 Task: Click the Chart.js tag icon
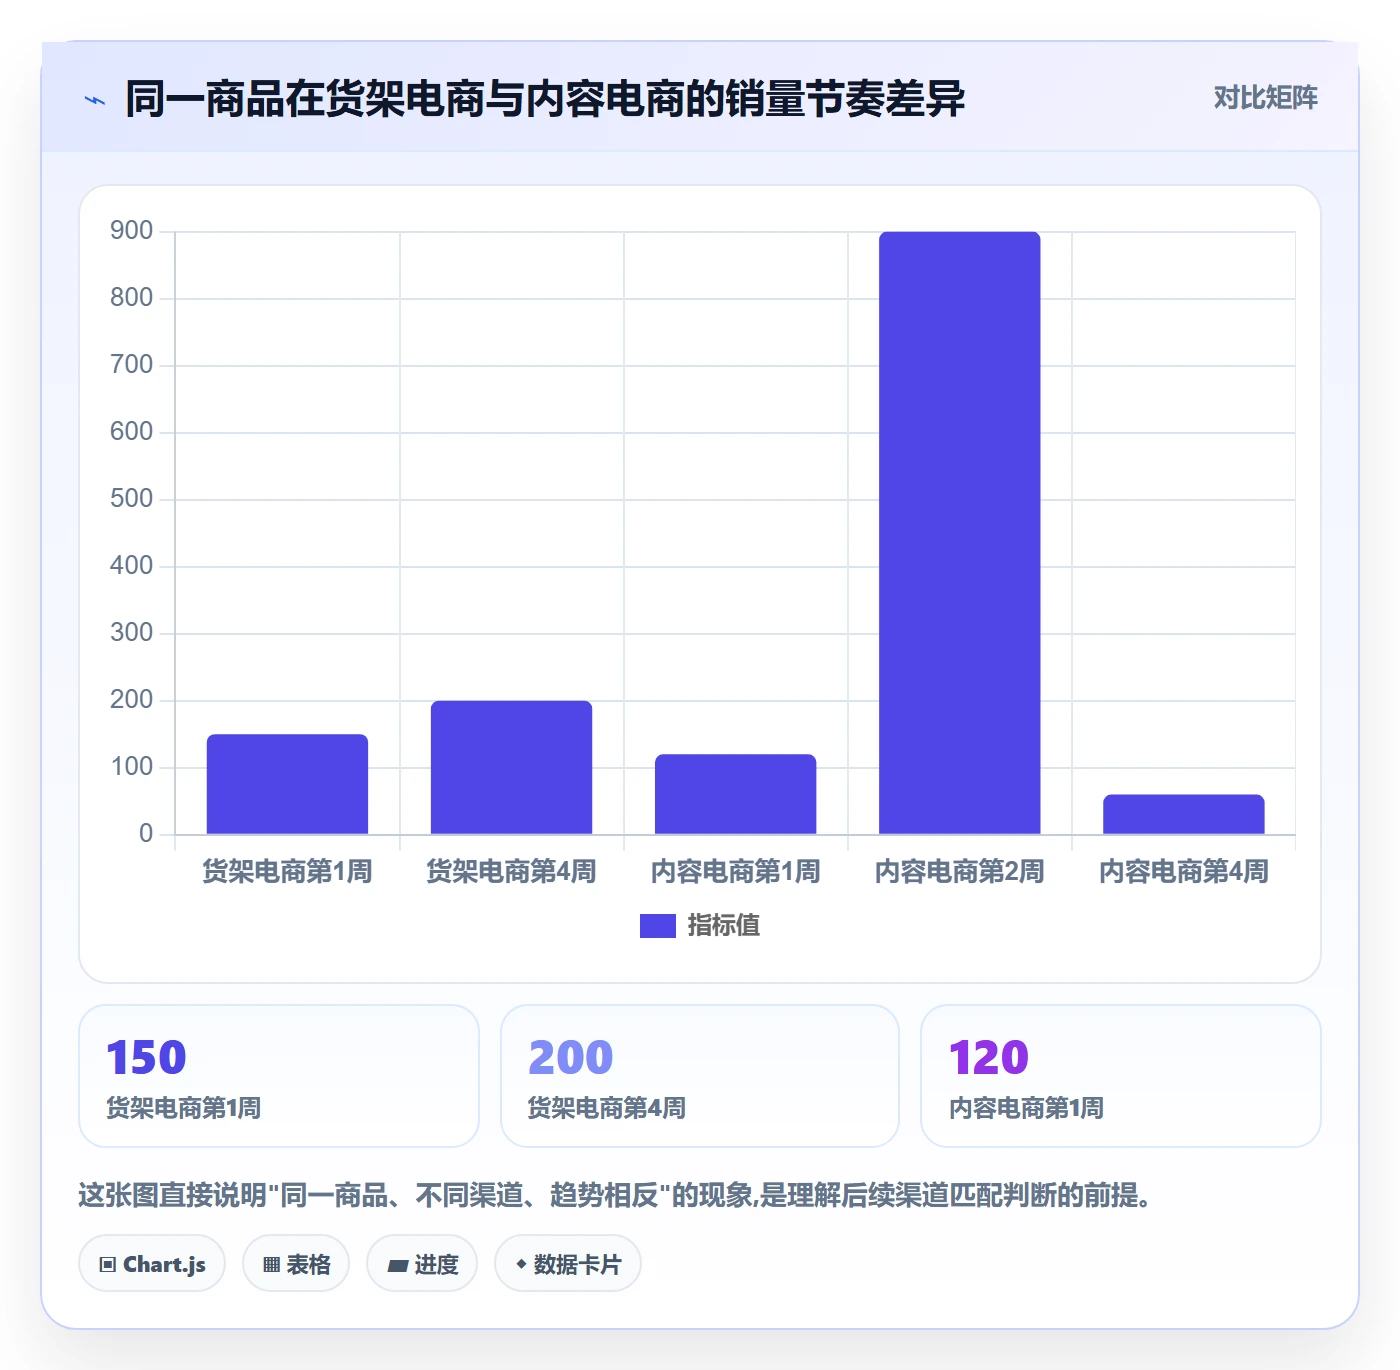pyautogui.click(x=108, y=1265)
